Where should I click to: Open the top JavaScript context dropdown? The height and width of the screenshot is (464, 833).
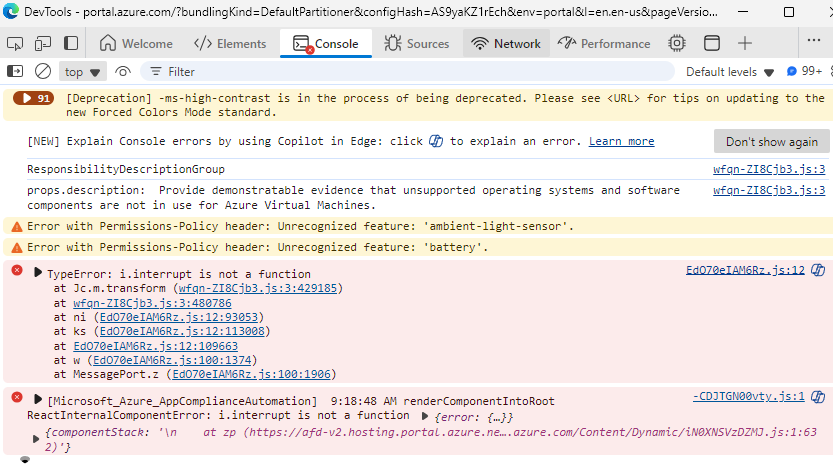82,72
